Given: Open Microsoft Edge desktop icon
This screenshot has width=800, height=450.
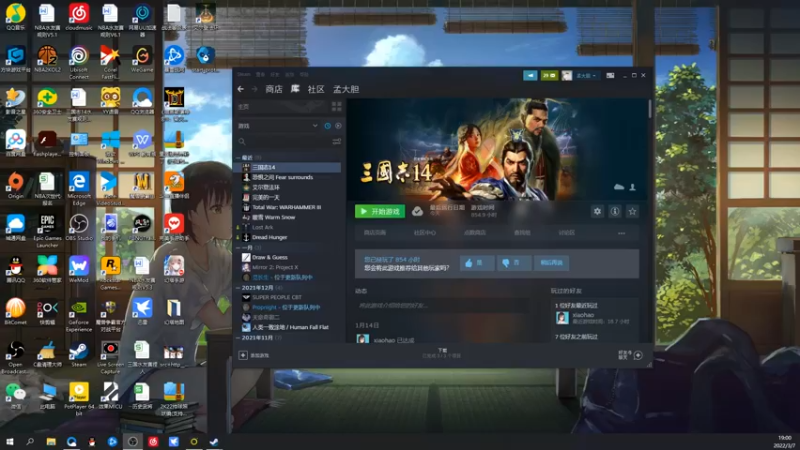Looking at the screenshot, I should click(x=79, y=189).
